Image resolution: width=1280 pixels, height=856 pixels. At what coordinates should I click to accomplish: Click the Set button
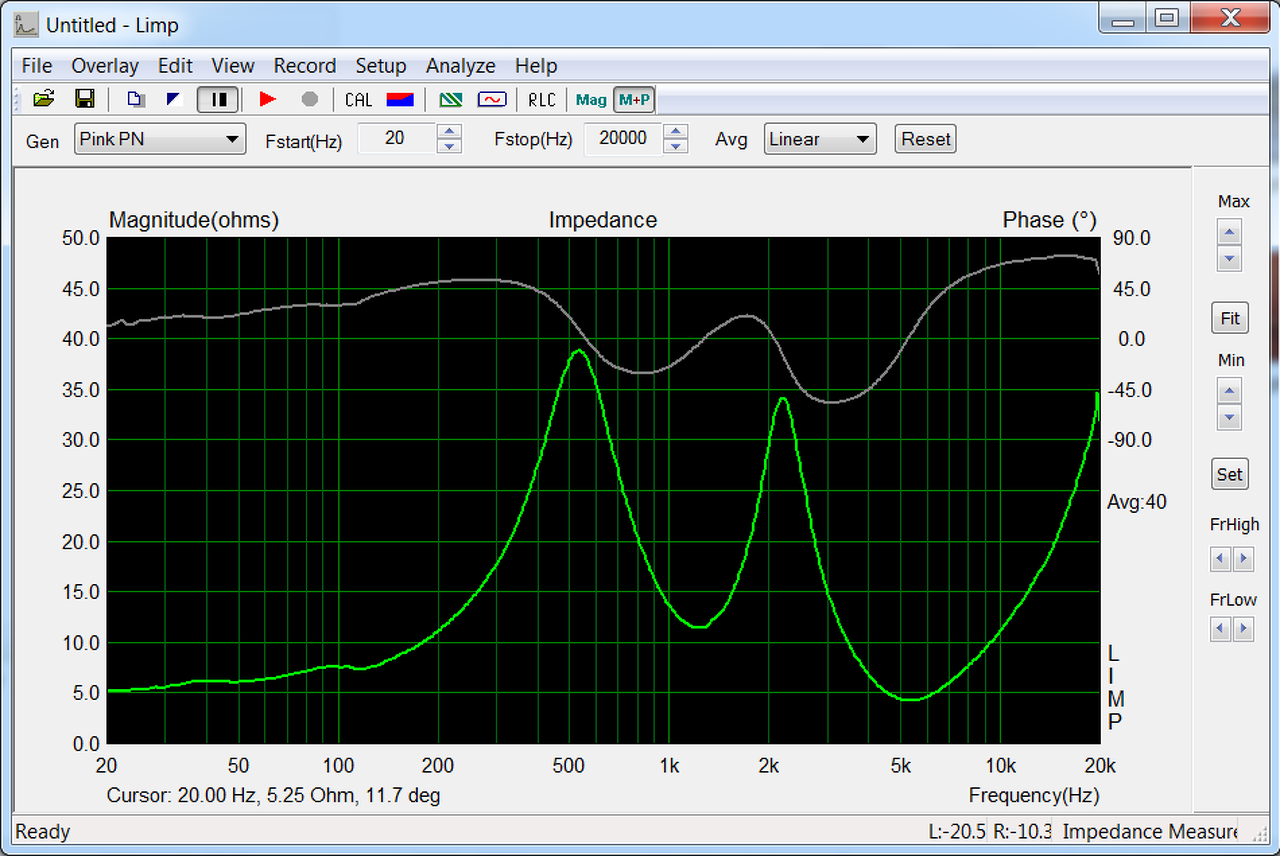1230,474
